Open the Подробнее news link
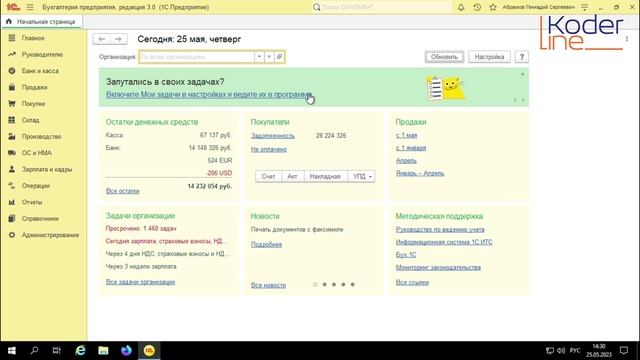 266,244
